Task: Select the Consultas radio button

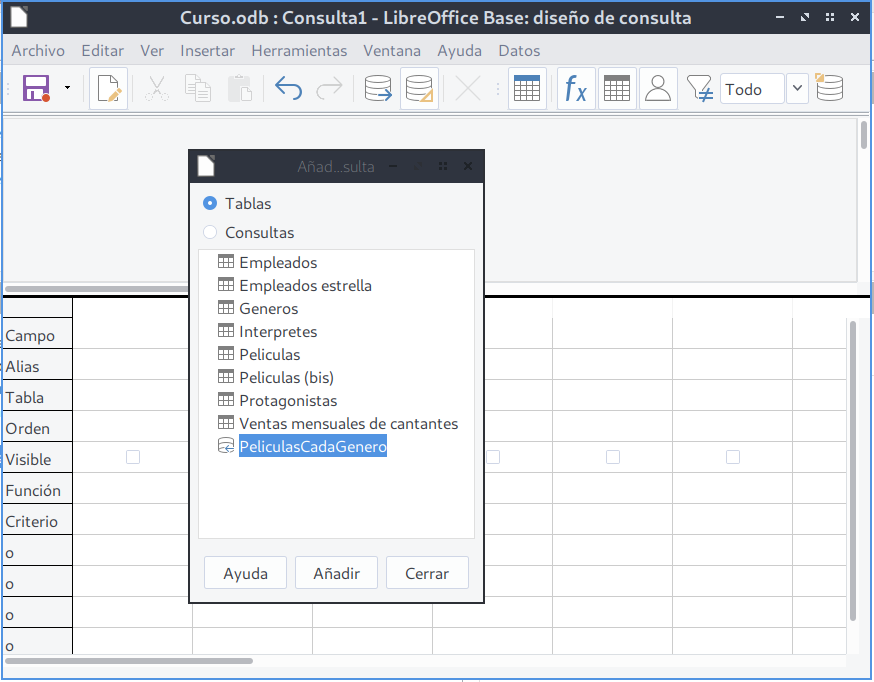Action: (210, 232)
